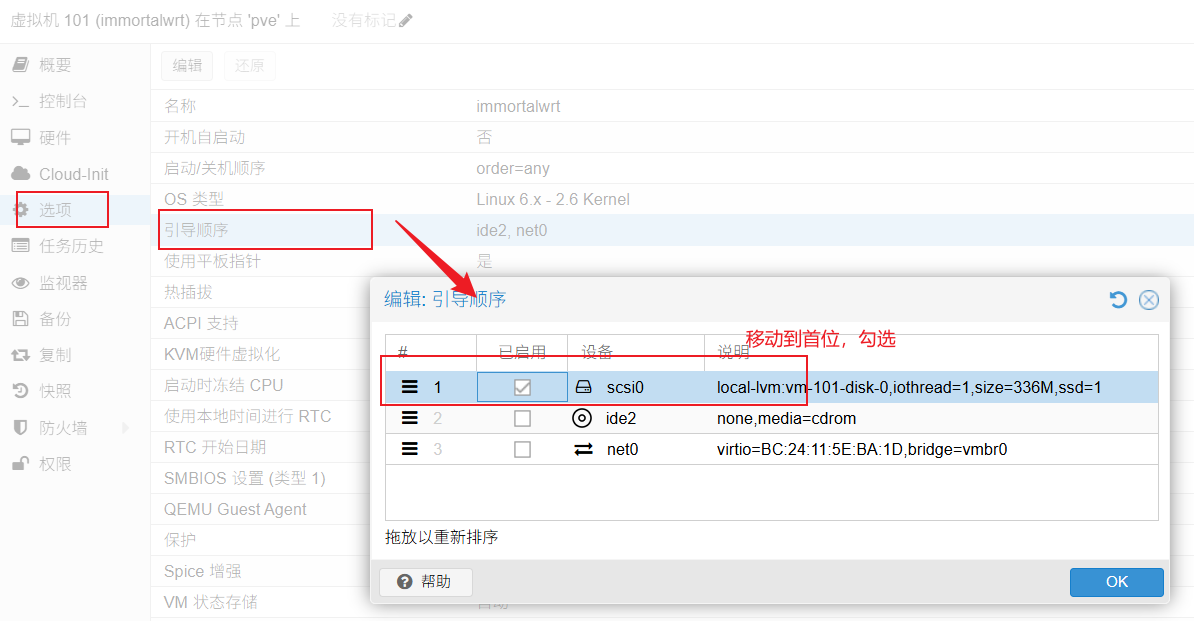Screen dimensions: 1194x621
Task: Open the 监视器 monitor page
Action: 75,283
